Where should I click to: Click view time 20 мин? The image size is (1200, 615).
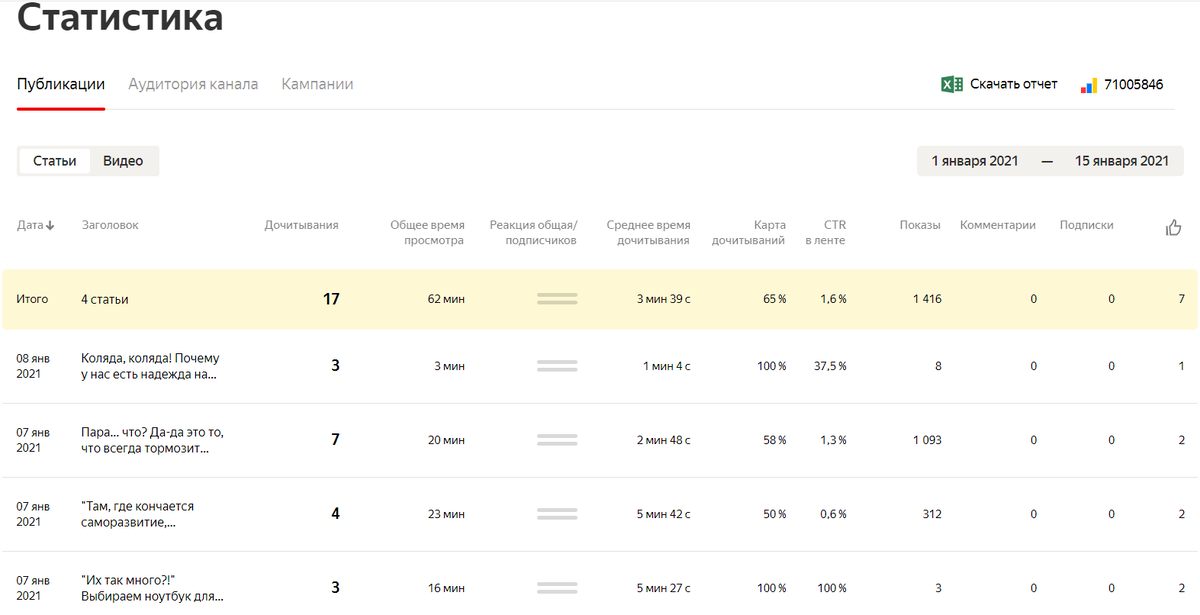(445, 440)
